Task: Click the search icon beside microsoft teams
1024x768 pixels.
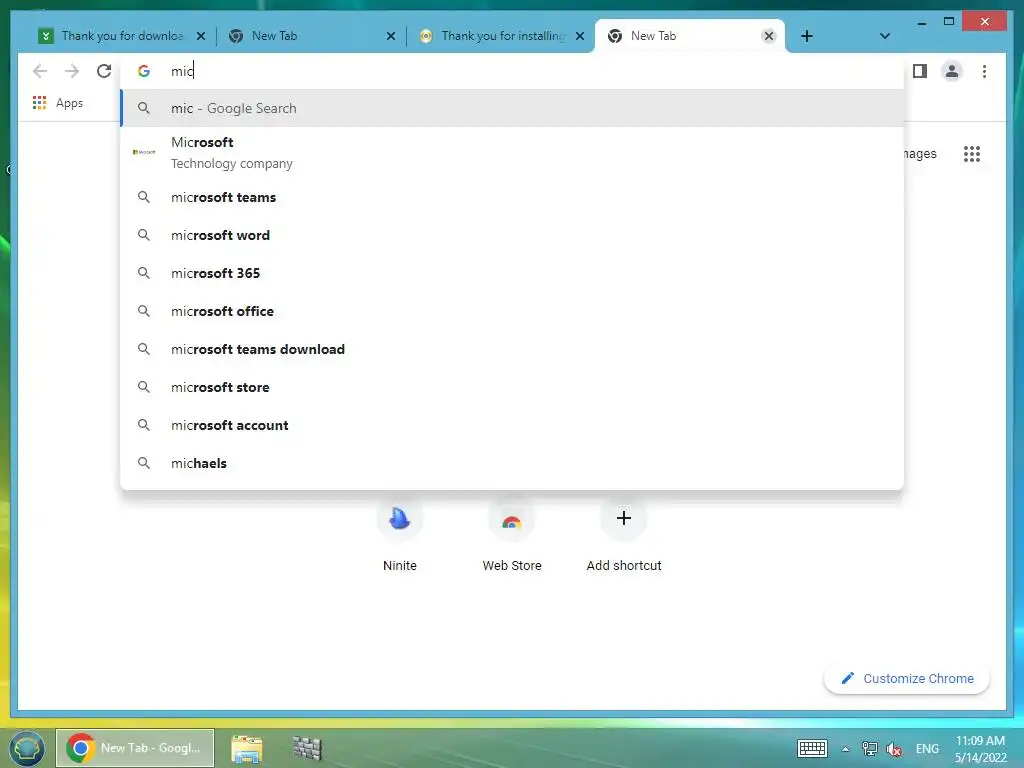Action: click(x=144, y=197)
